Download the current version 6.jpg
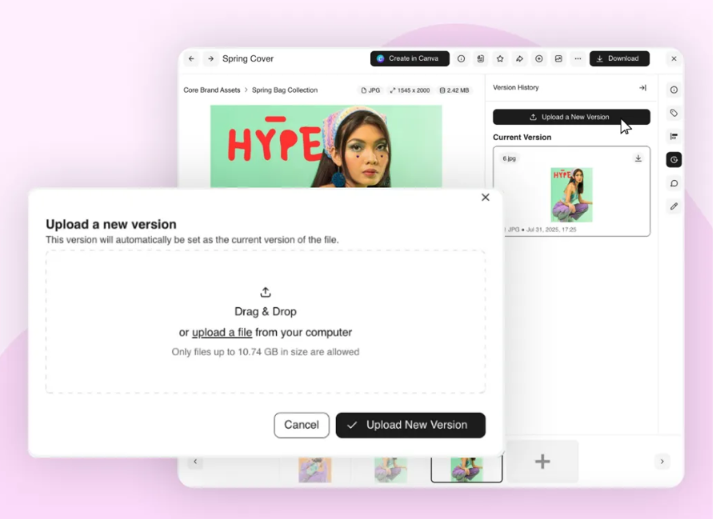 (638, 158)
